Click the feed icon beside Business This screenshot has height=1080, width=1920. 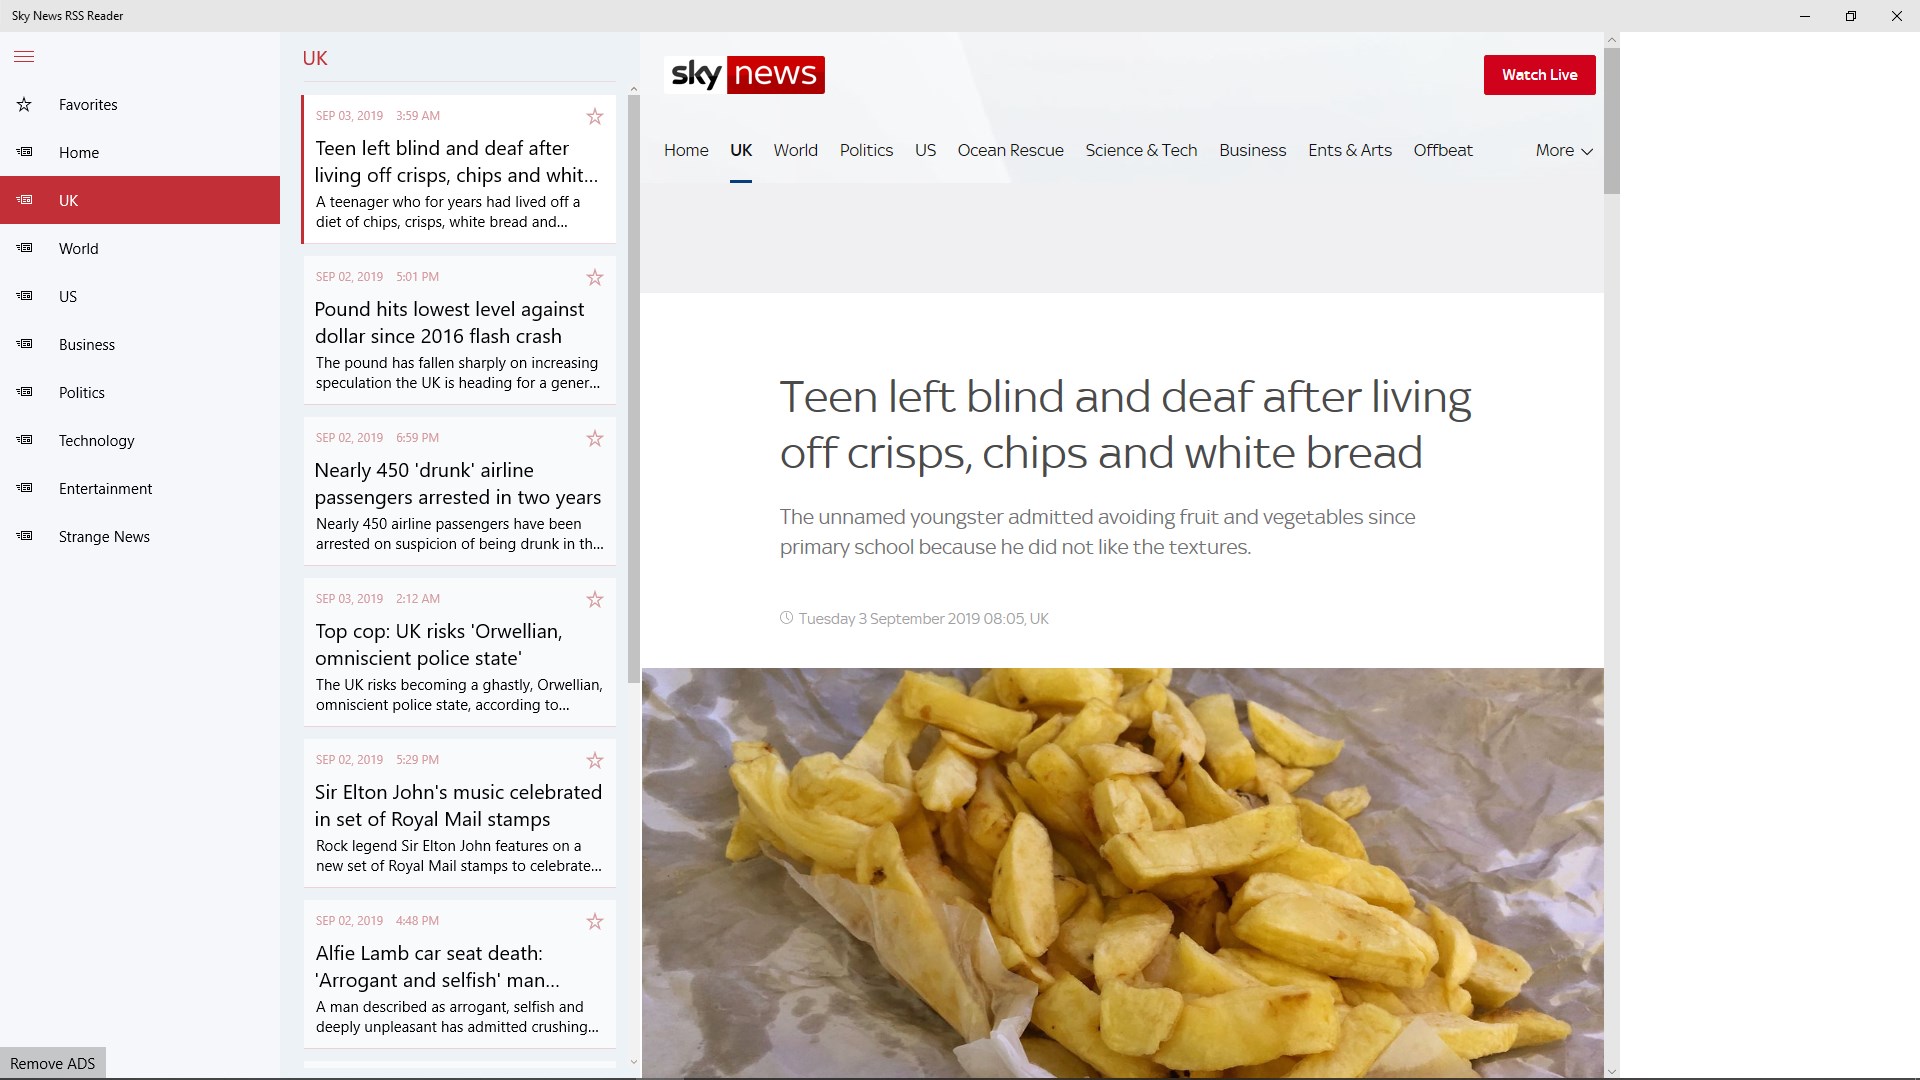coord(24,344)
